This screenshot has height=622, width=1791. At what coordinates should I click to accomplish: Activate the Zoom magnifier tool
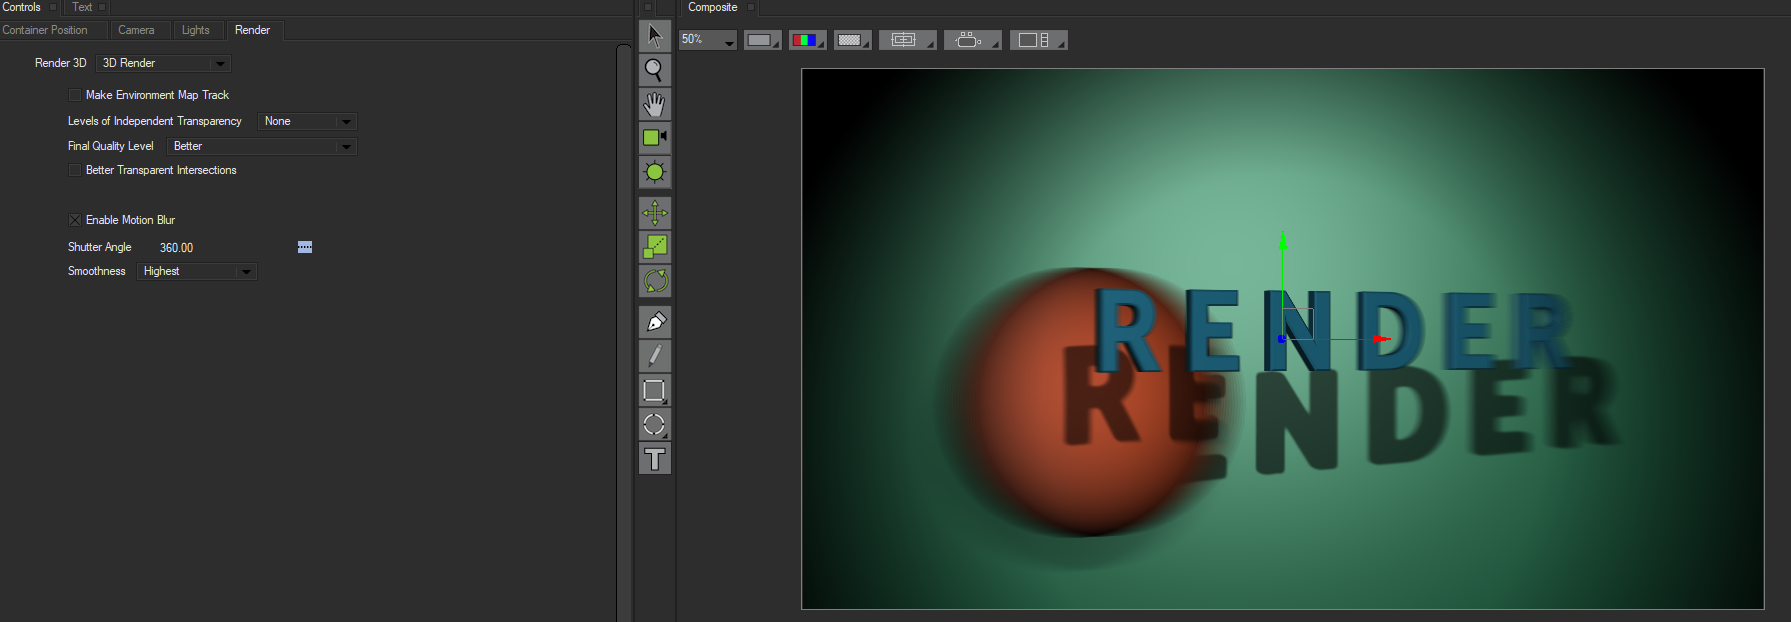pos(654,70)
